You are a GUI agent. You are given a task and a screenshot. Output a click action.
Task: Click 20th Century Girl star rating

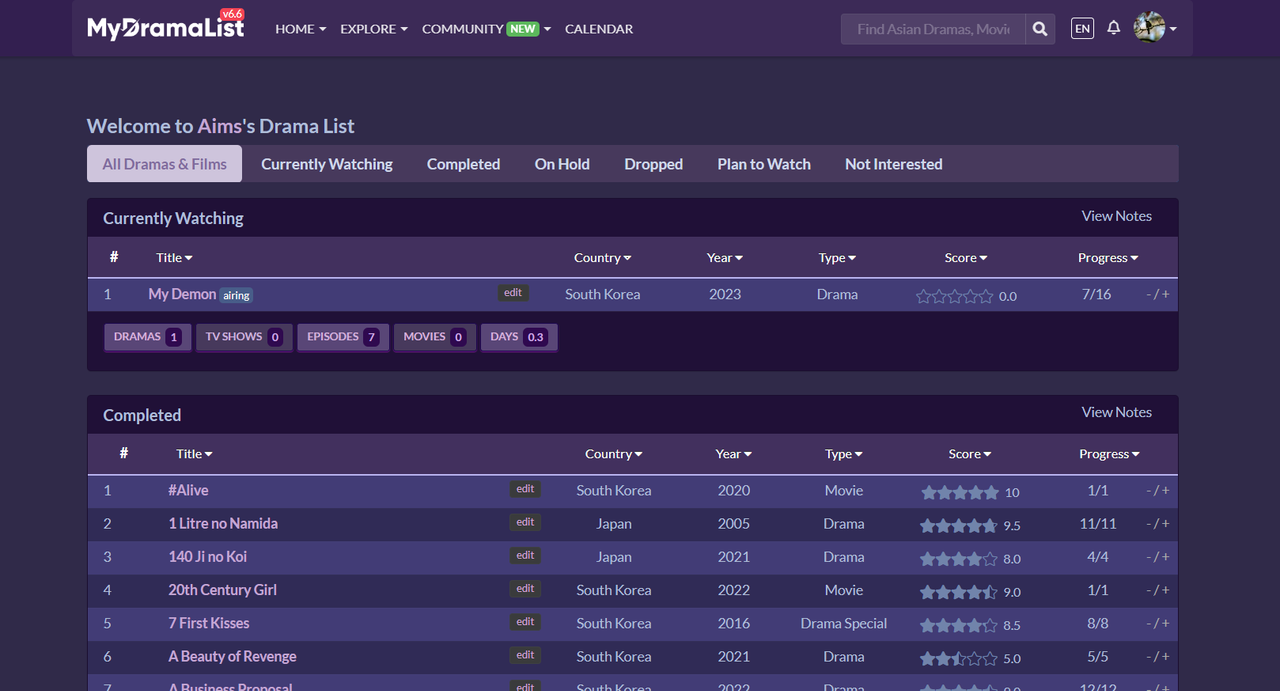959,592
